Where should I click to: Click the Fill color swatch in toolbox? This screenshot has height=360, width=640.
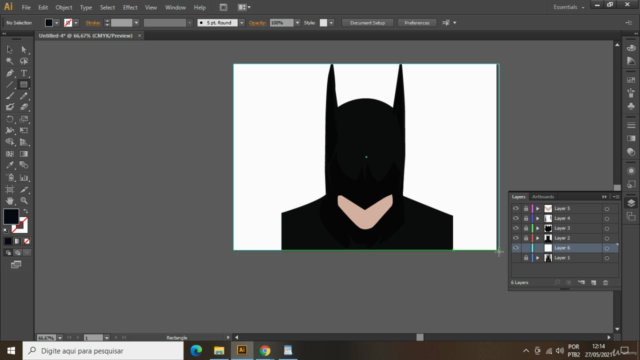click(11, 216)
